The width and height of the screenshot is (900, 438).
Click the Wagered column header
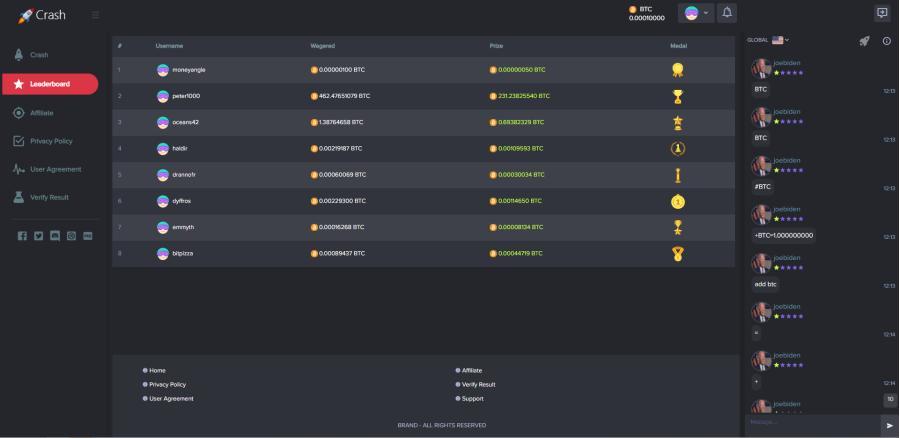pyautogui.click(x=323, y=46)
